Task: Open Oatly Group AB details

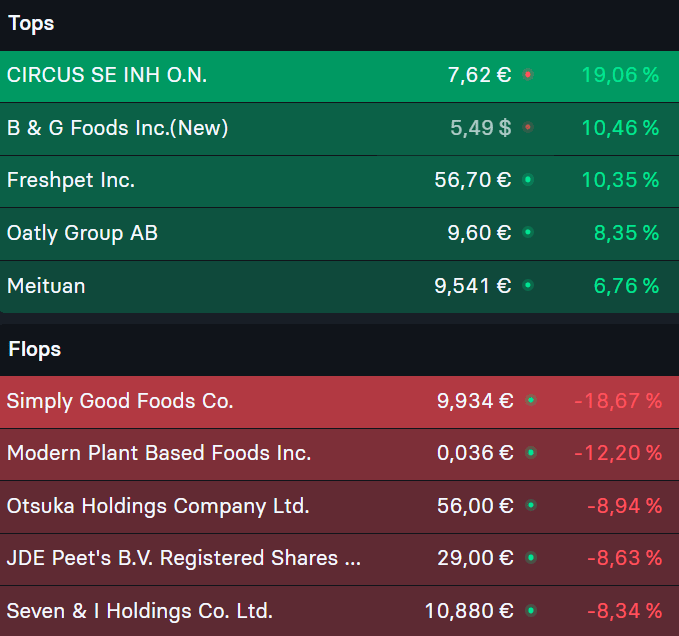Action: [340, 234]
